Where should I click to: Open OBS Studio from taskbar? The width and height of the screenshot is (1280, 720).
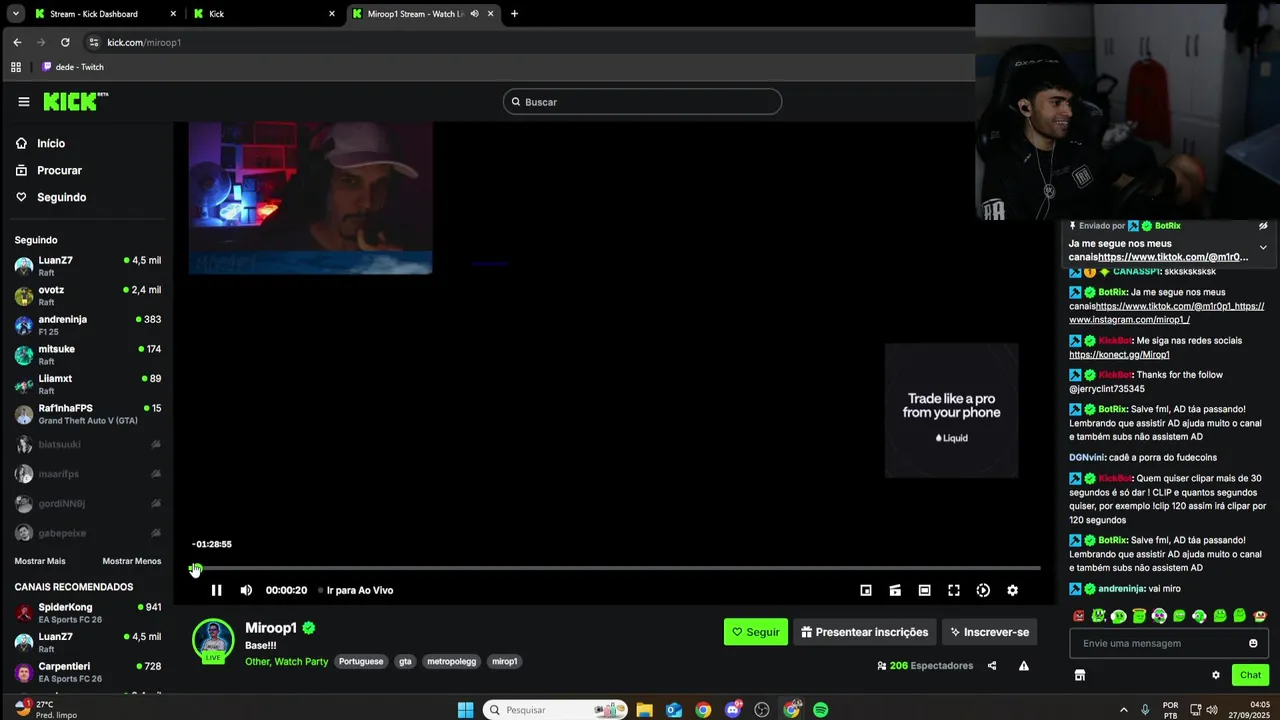[x=762, y=710]
